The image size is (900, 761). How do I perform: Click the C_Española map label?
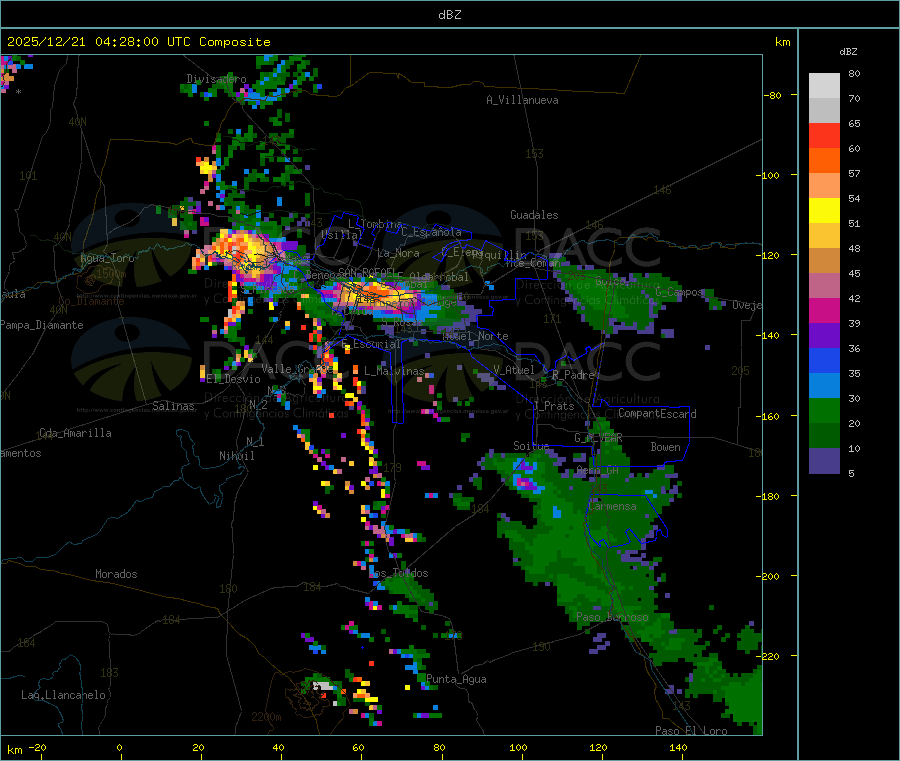pos(431,232)
